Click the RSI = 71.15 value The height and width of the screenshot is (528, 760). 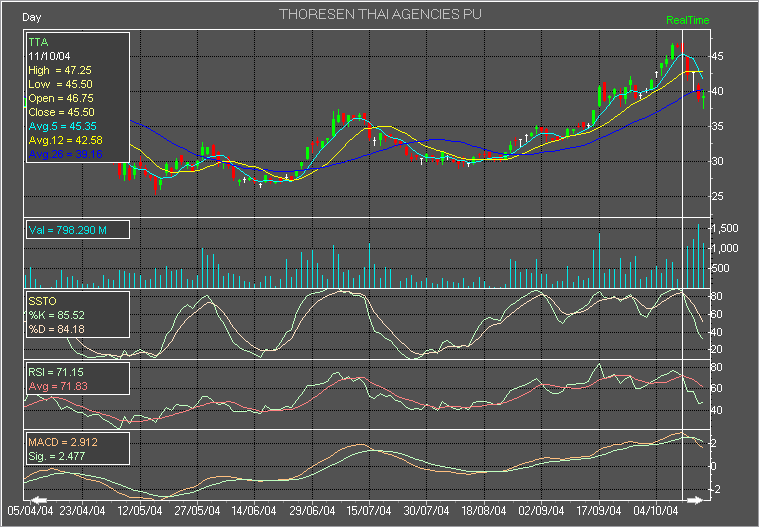56,372
